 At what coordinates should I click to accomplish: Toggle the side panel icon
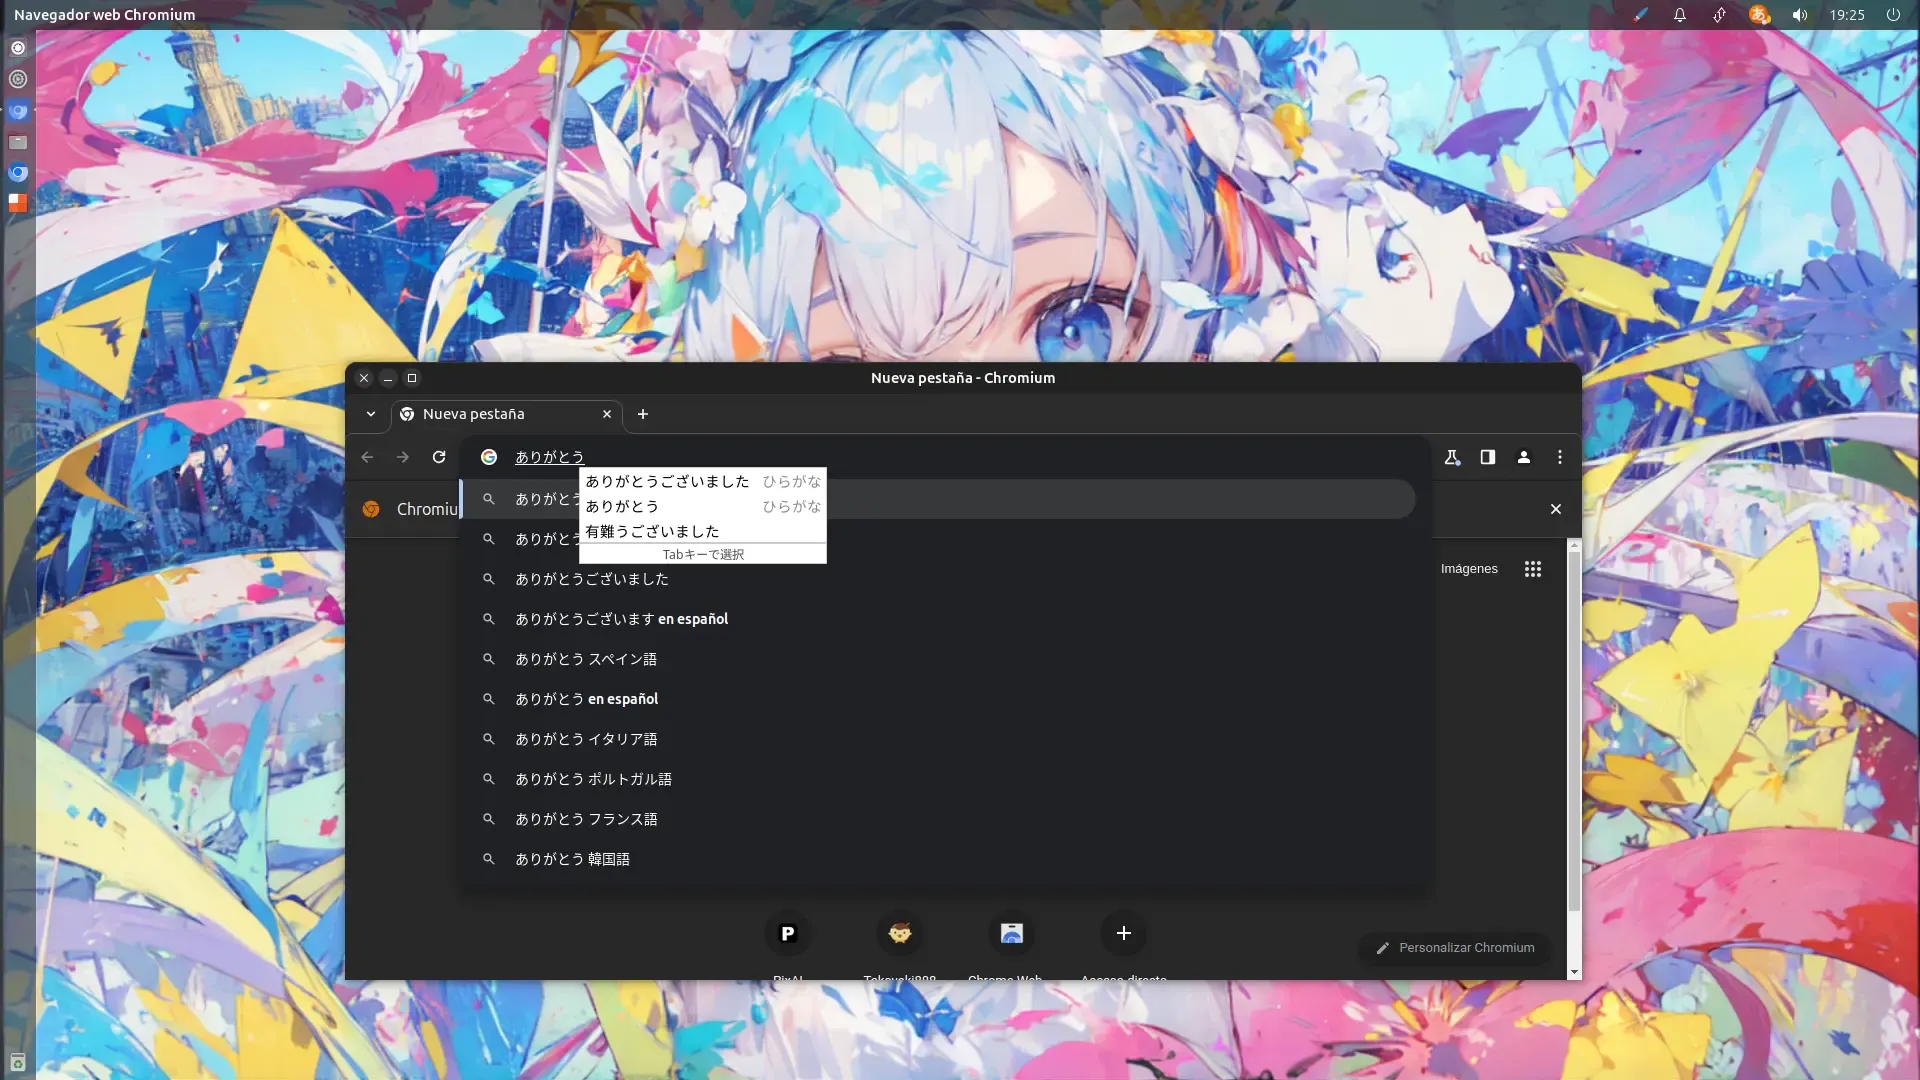click(x=1488, y=457)
